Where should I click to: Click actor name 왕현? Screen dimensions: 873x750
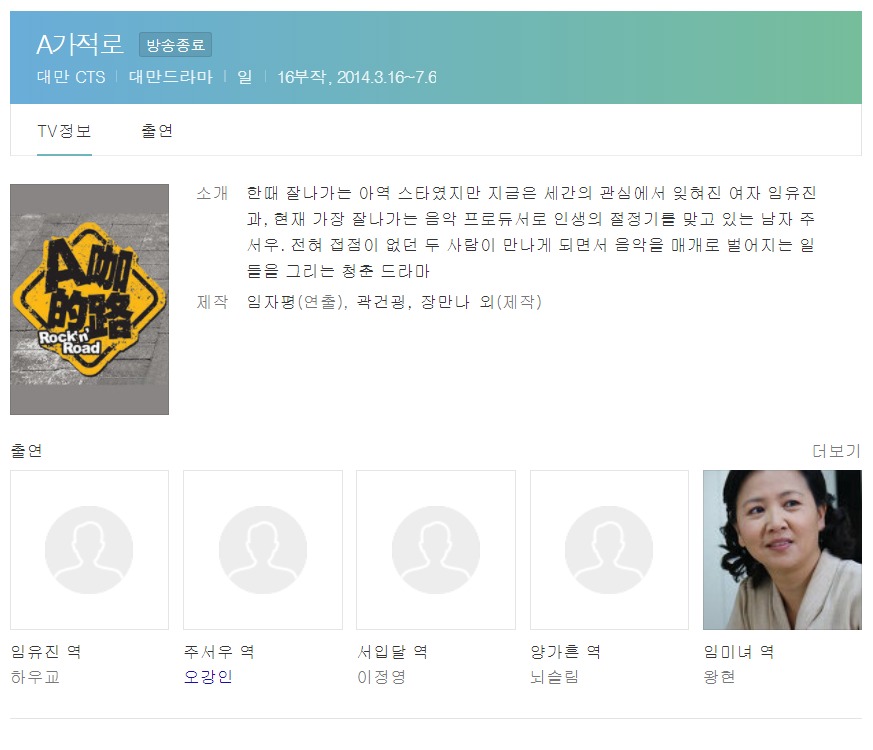point(719,677)
